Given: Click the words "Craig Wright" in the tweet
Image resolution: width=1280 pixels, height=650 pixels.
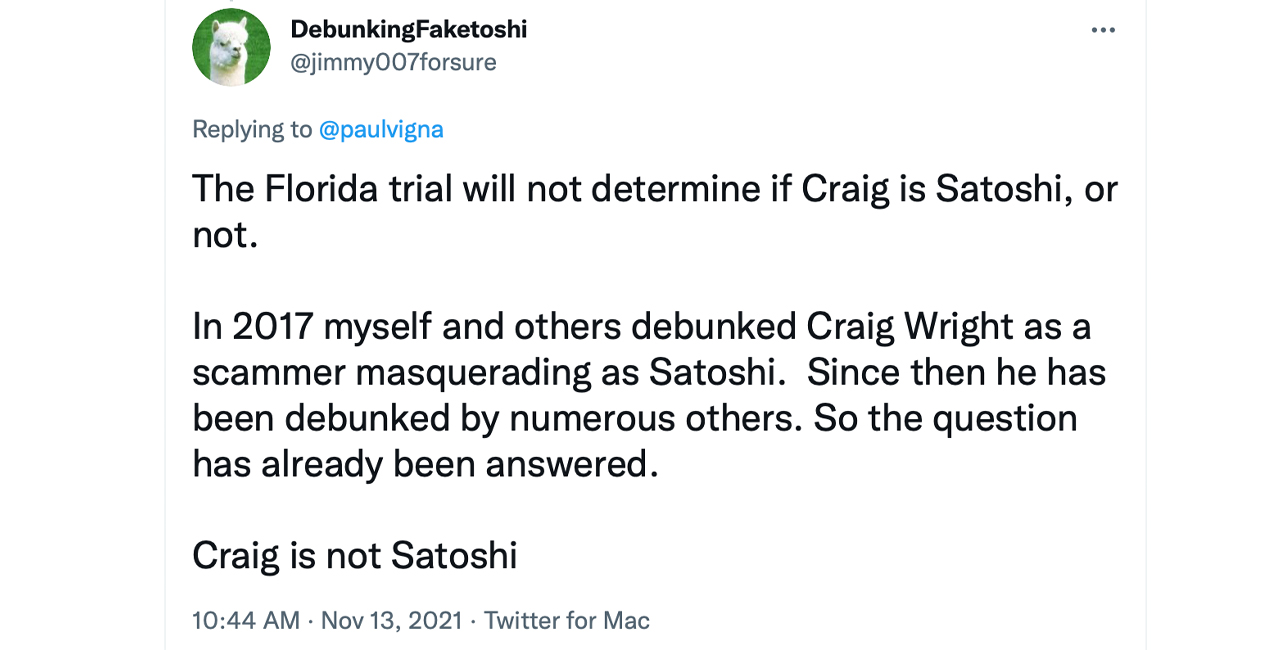Looking at the screenshot, I should click(x=907, y=327).
